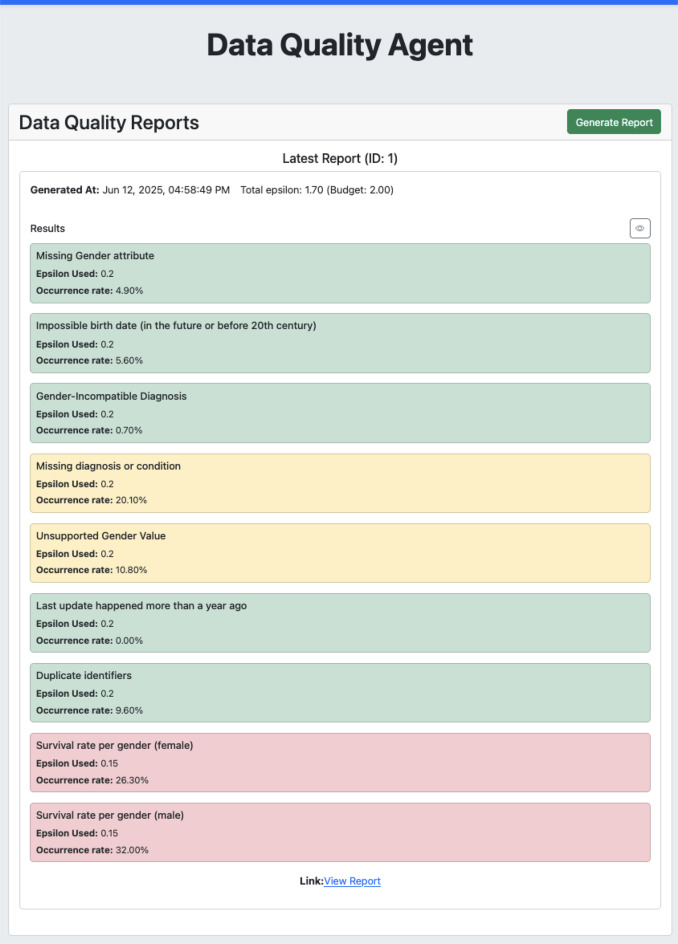Viewport: 678px width, 944px height.
Task: Select the Duplicate identifiers result card
Action: (340, 692)
